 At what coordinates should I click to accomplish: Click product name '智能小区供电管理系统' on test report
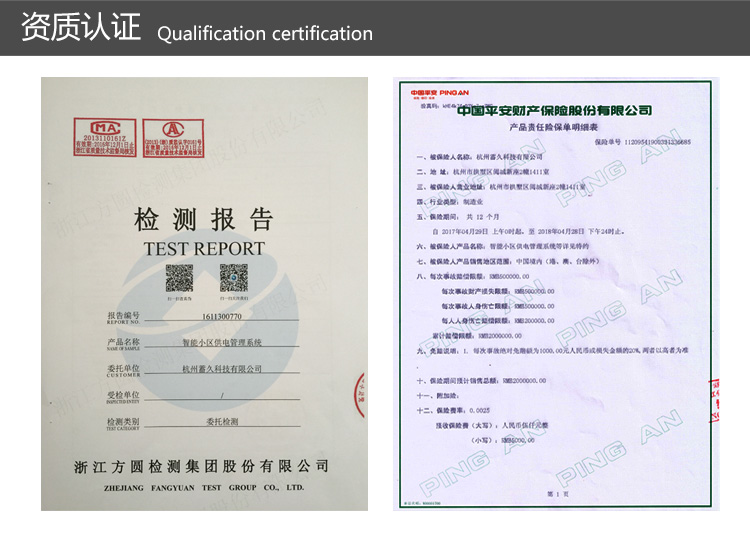click(x=222, y=342)
